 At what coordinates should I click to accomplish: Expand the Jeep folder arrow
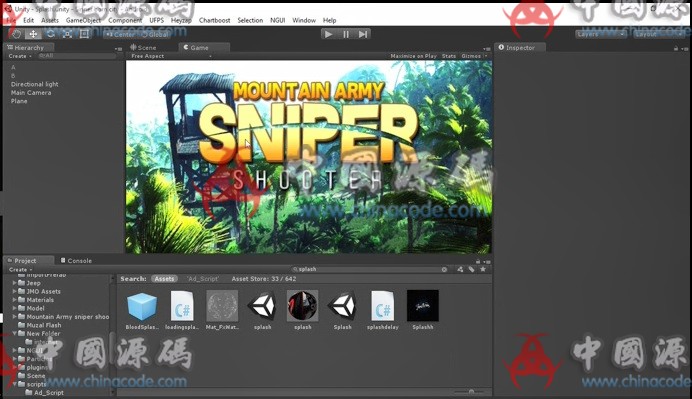(x=15, y=283)
